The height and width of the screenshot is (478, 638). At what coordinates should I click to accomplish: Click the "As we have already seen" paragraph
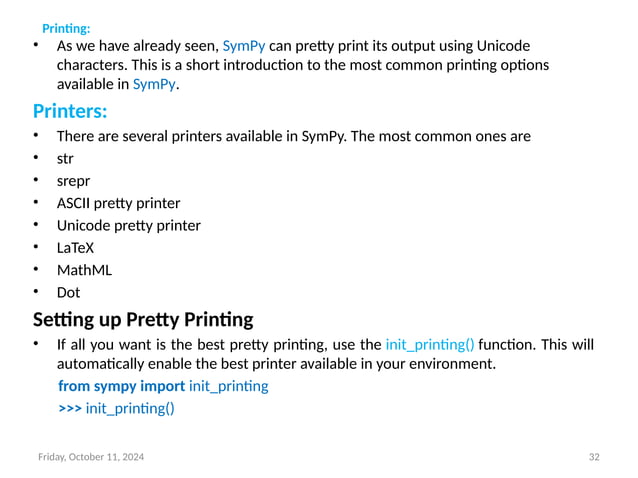point(300,65)
